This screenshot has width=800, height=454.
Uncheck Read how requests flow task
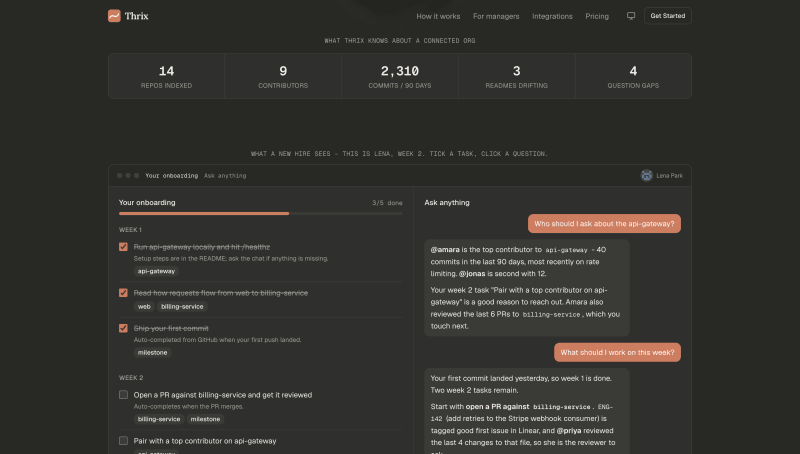(123, 293)
